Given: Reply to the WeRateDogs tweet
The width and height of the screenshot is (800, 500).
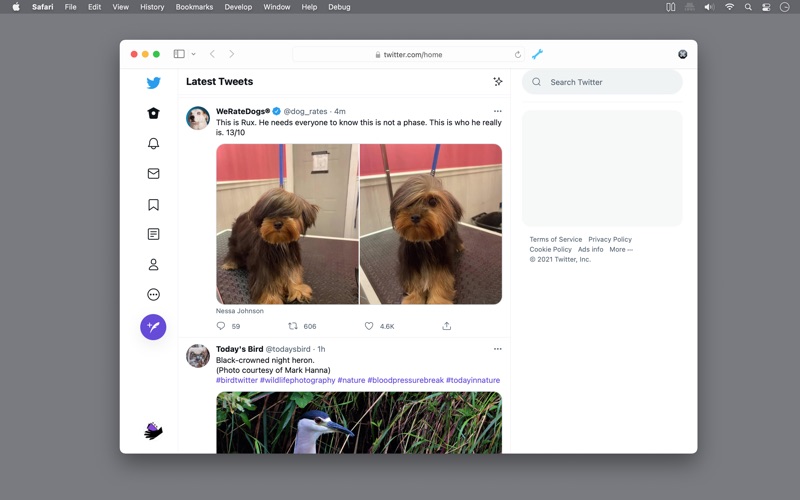Looking at the screenshot, I should click(x=220, y=326).
